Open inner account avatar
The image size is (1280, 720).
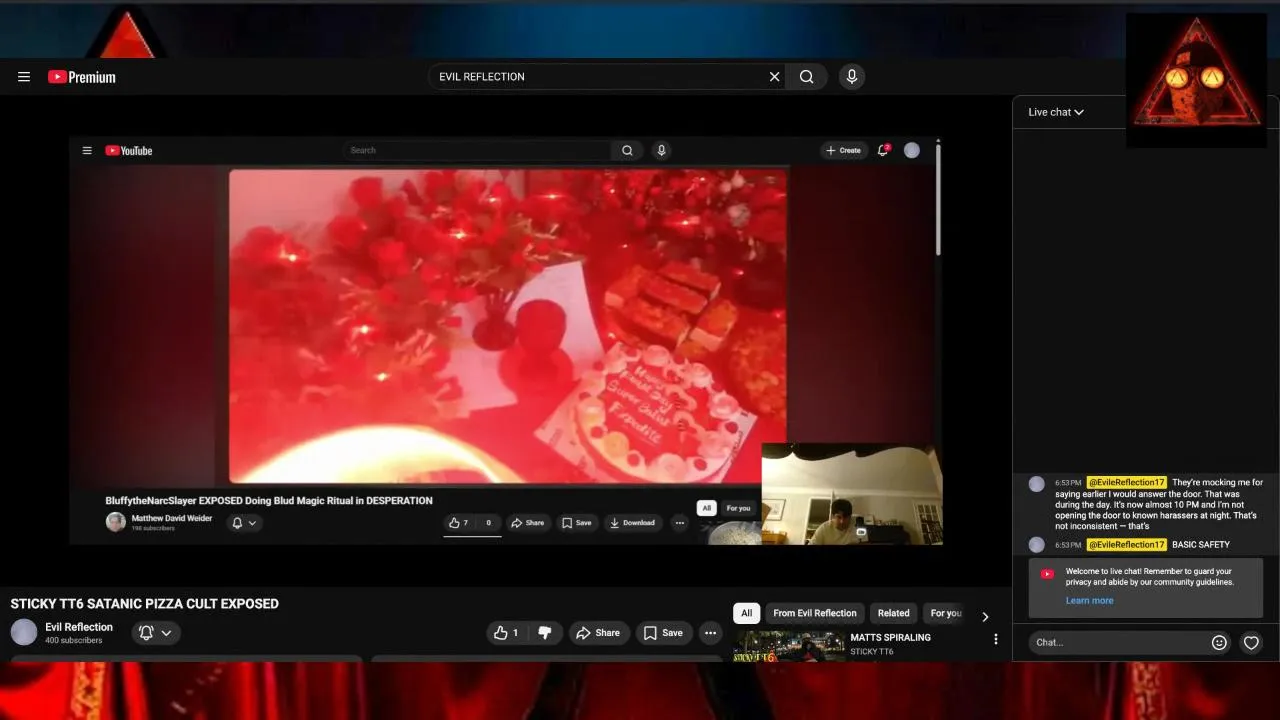(912, 150)
